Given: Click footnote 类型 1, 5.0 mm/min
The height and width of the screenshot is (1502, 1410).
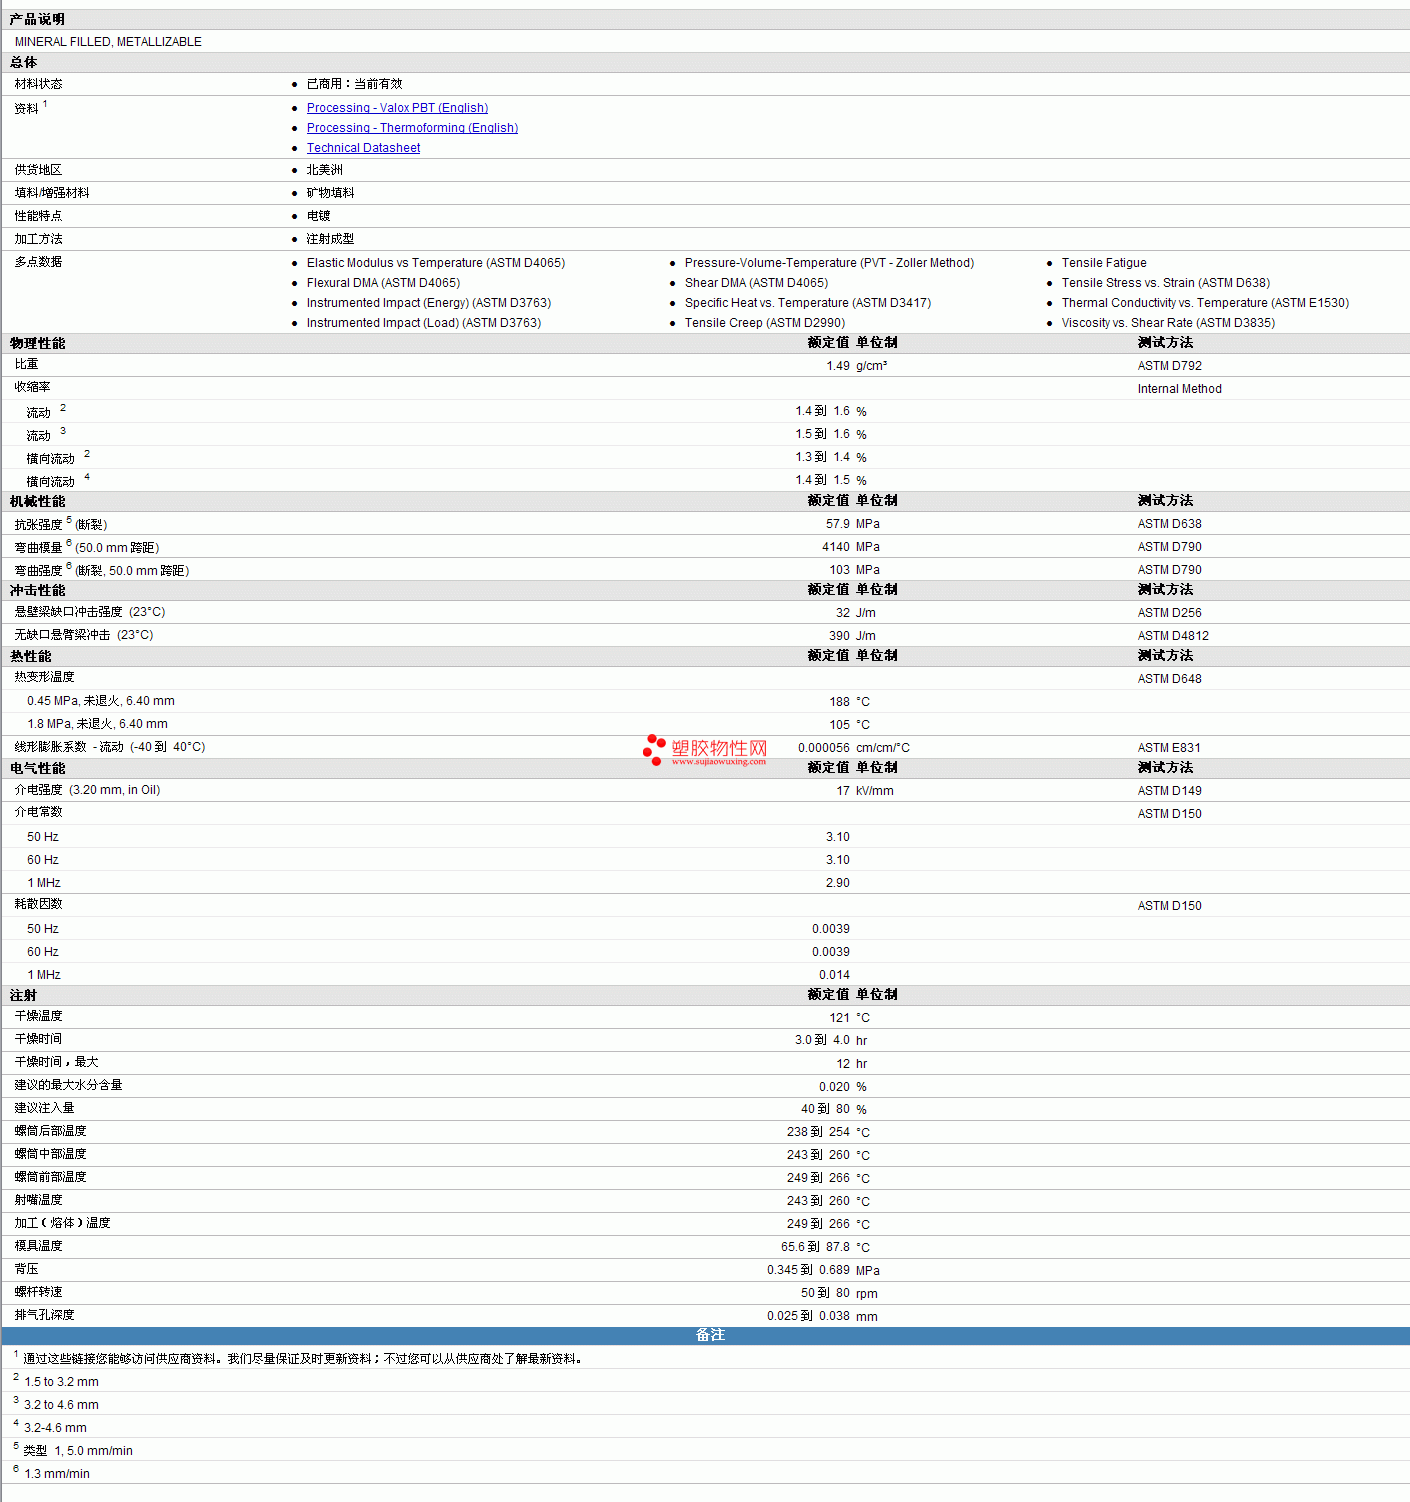Looking at the screenshot, I should coord(78,1451).
